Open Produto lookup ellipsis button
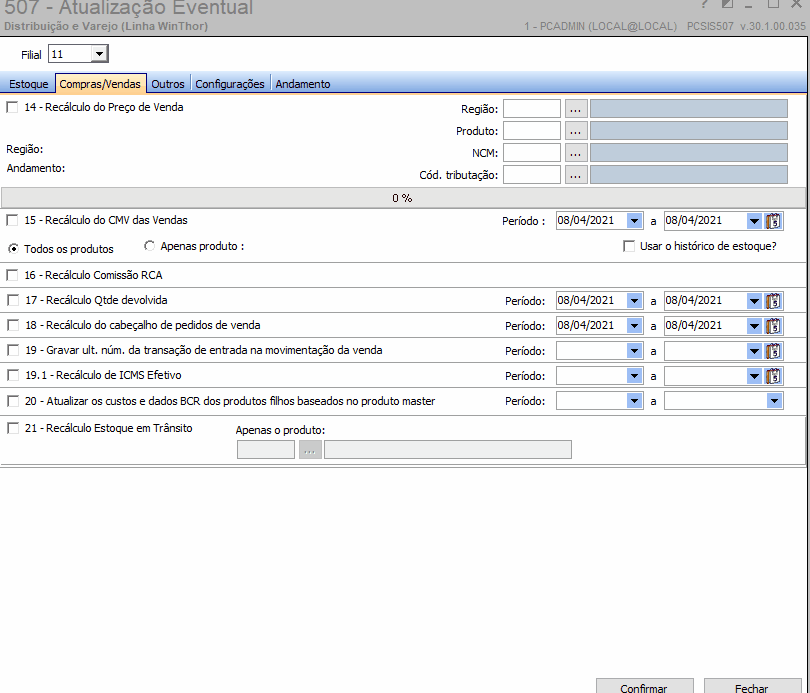 (x=576, y=131)
